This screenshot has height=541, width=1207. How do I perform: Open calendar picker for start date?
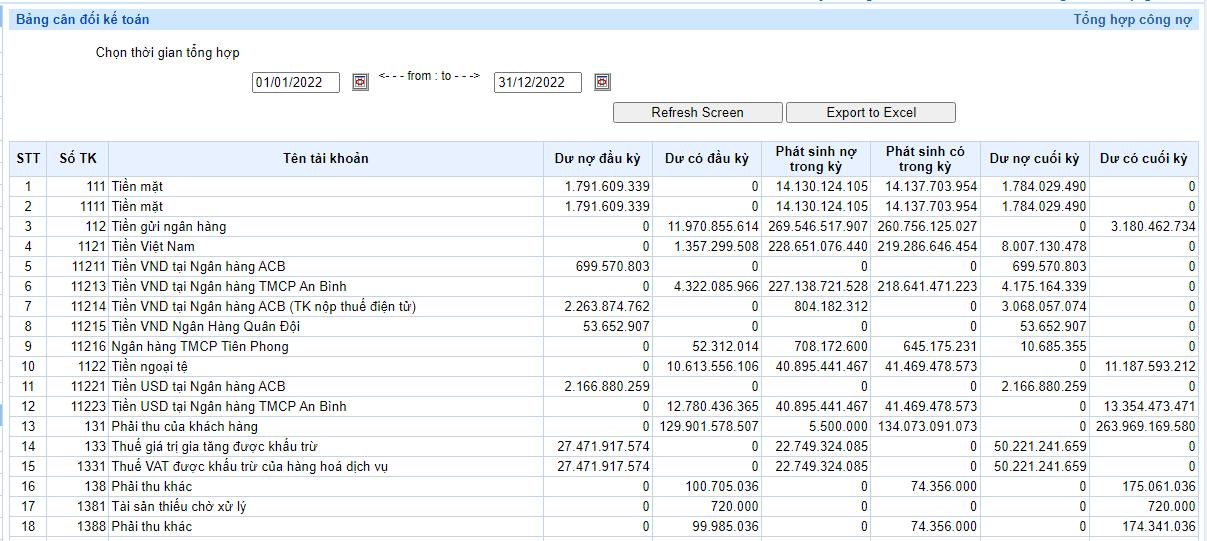click(x=360, y=82)
